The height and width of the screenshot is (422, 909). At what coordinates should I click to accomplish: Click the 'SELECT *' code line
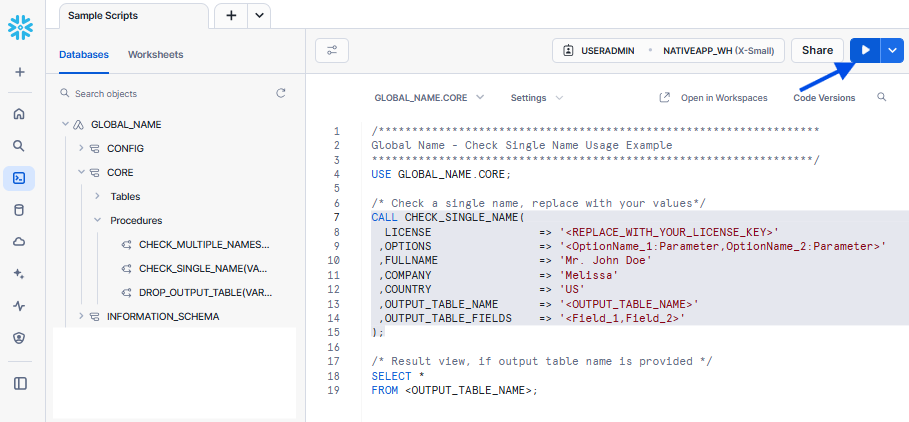click(398, 376)
